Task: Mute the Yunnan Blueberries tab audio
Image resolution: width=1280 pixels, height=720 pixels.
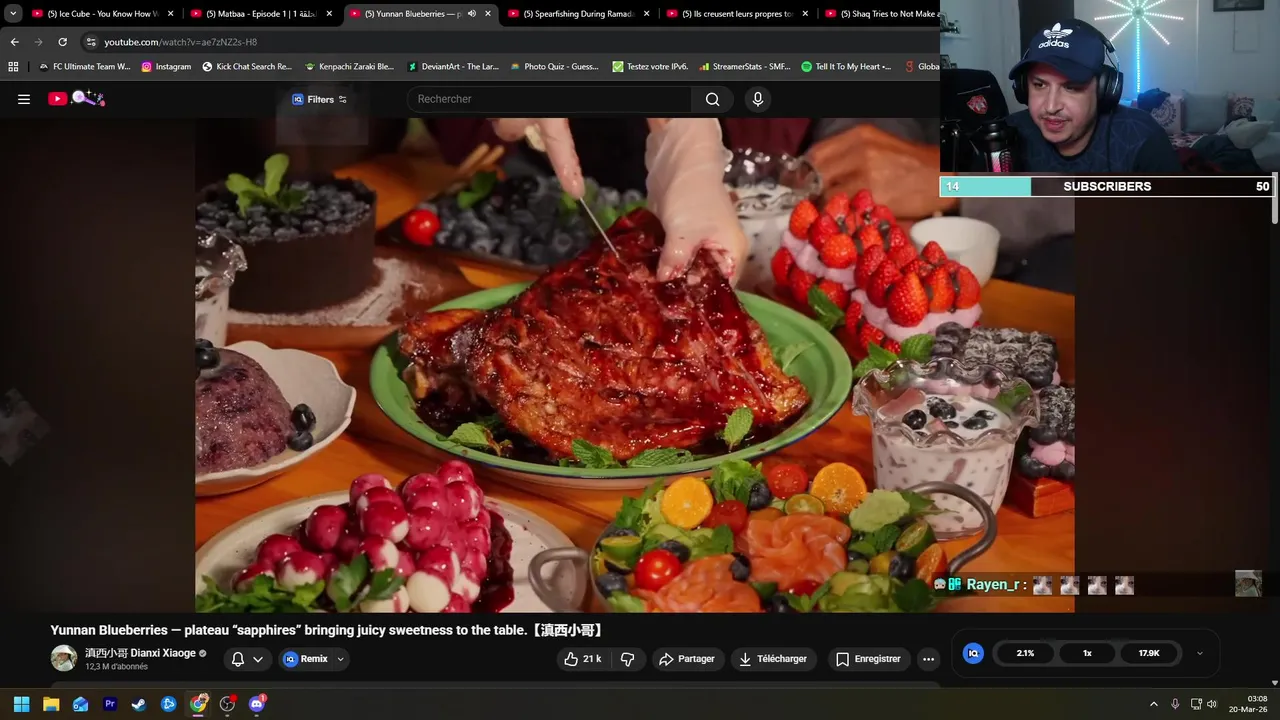Action: pos(471,14)
